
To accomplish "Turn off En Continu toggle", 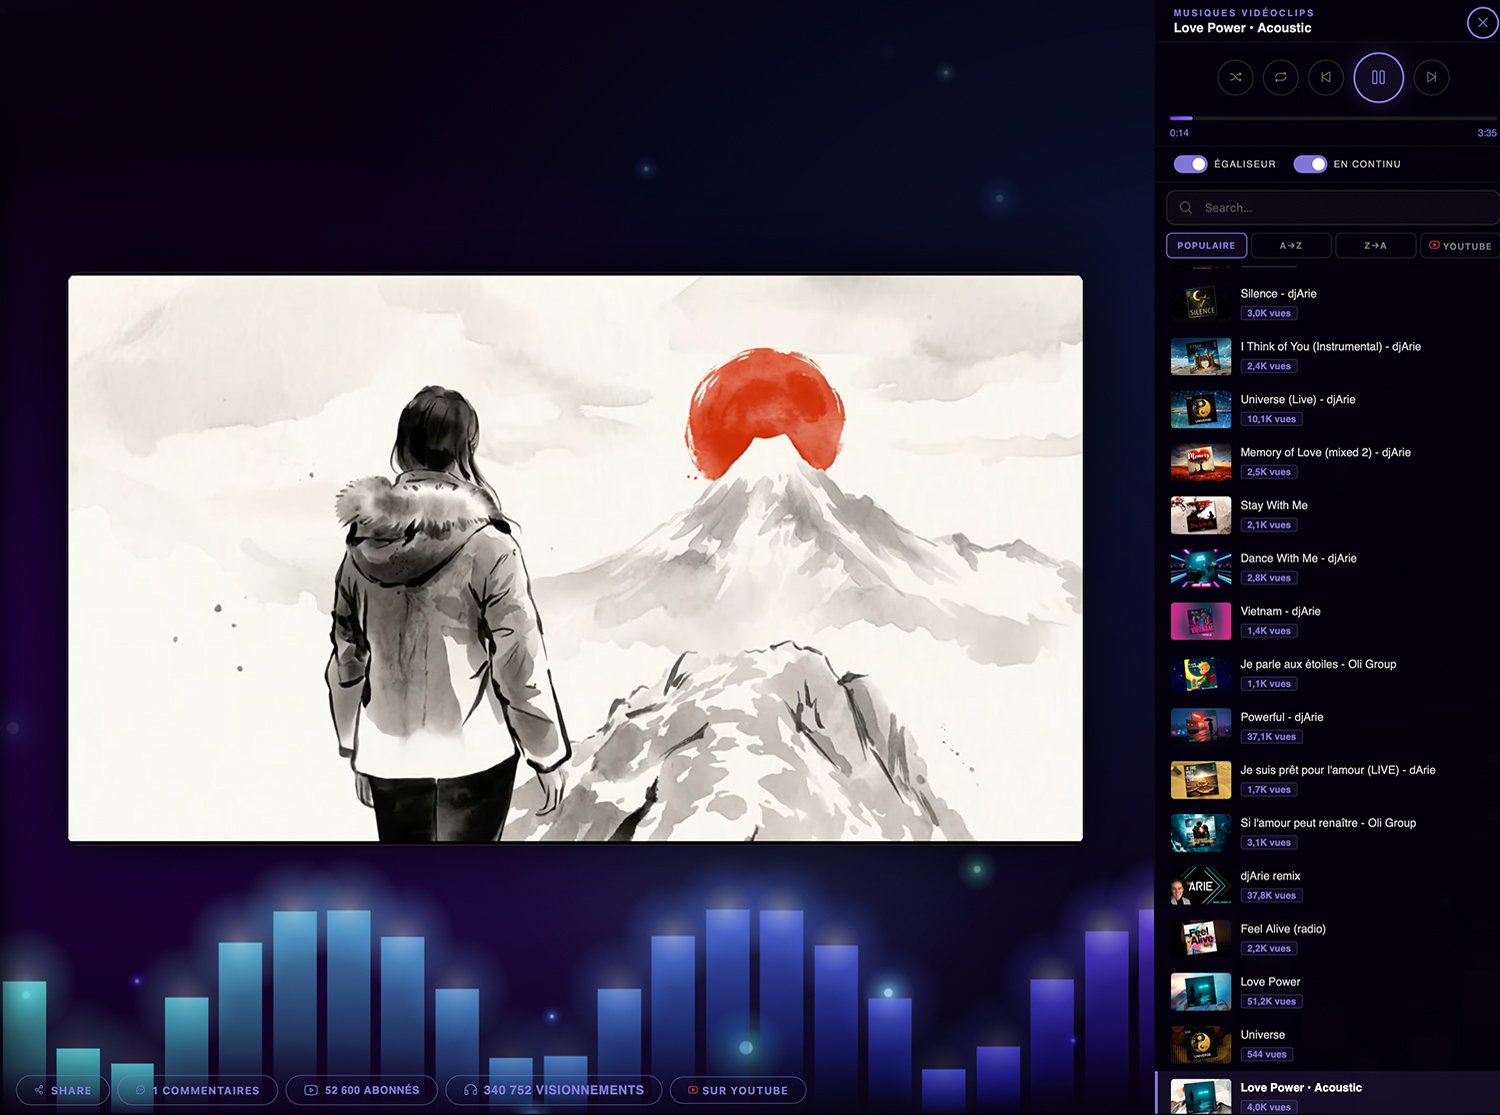I will [x=1310, y=164].
